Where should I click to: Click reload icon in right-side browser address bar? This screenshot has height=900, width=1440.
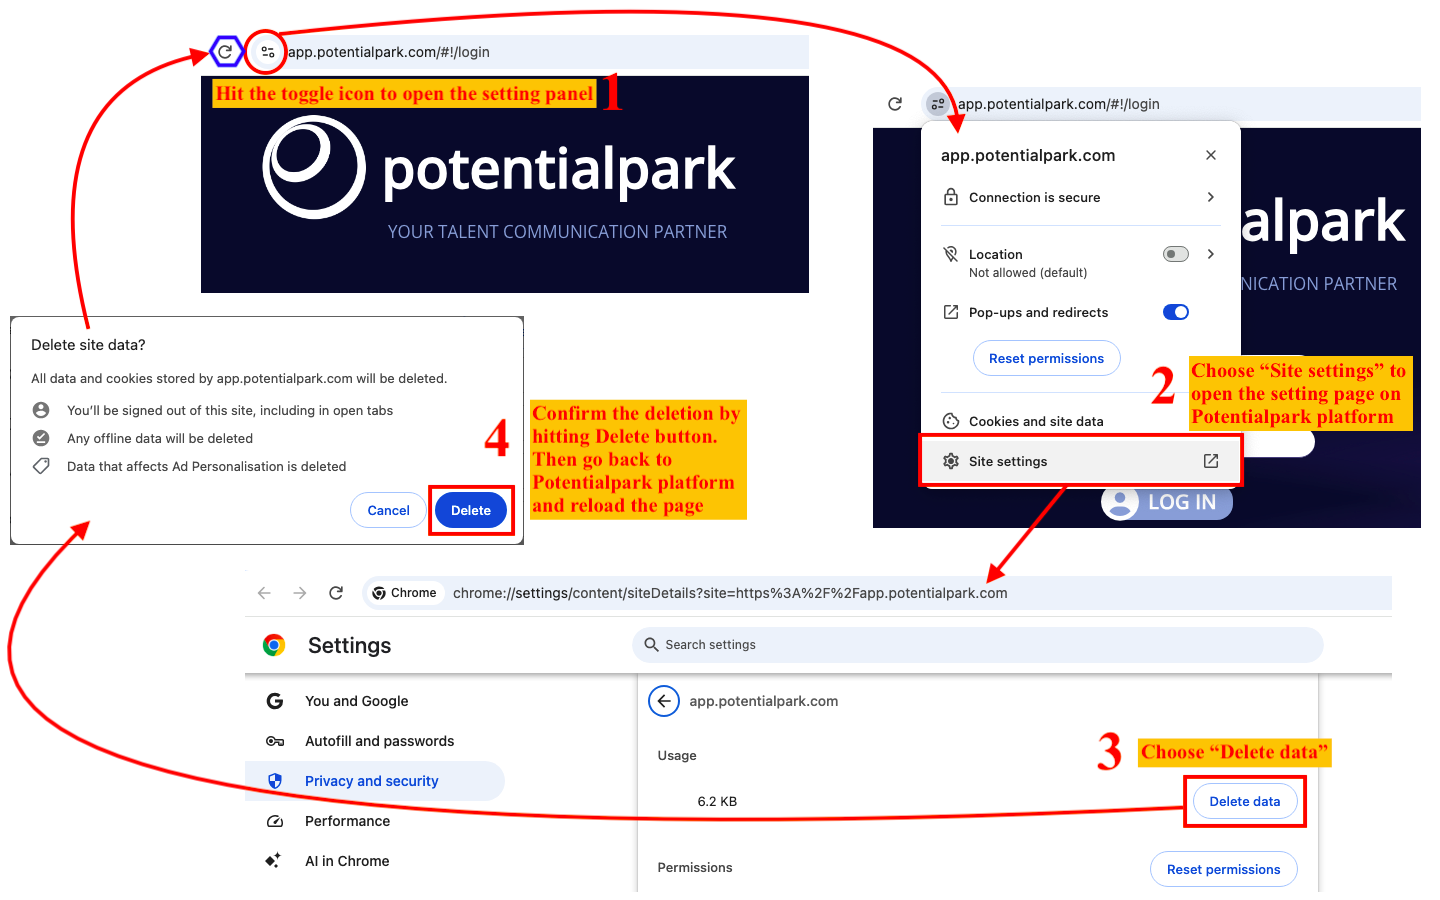895,104
